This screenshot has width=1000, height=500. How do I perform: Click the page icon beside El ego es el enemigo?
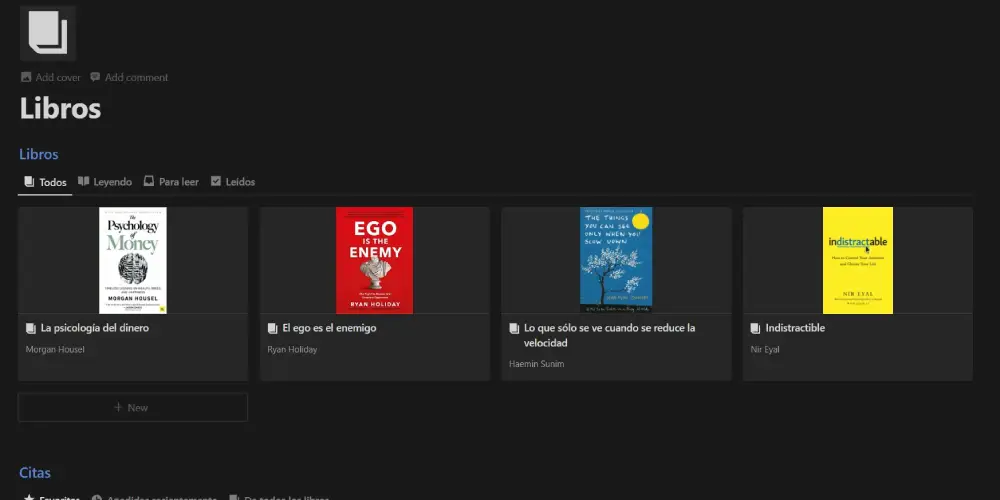pos(272,328)
